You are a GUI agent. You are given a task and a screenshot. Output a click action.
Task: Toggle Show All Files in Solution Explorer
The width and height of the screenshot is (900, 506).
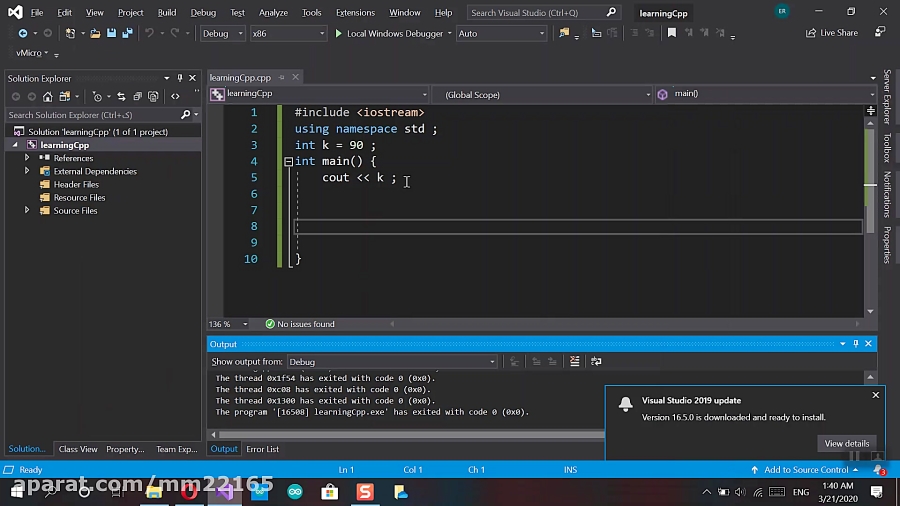point(153,96)
